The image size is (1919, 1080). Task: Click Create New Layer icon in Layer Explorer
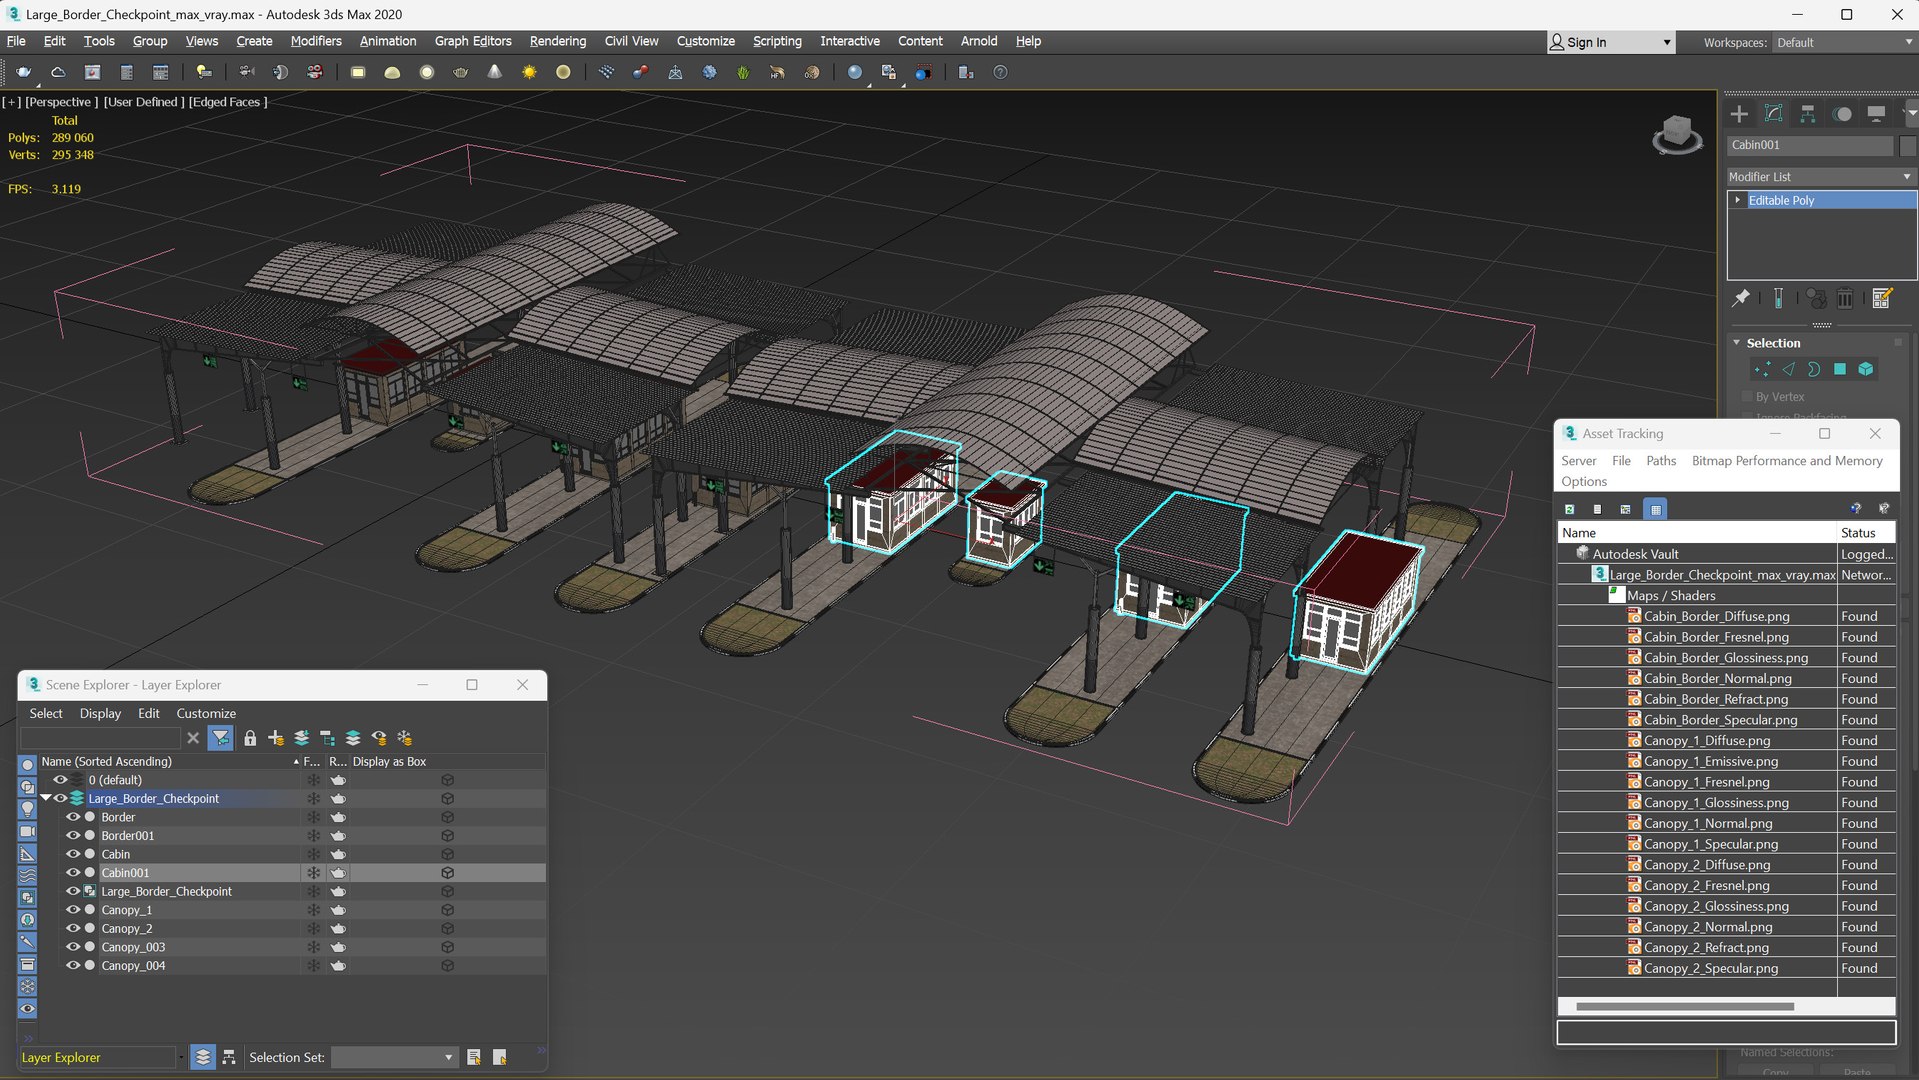click(x=275, y=738)
